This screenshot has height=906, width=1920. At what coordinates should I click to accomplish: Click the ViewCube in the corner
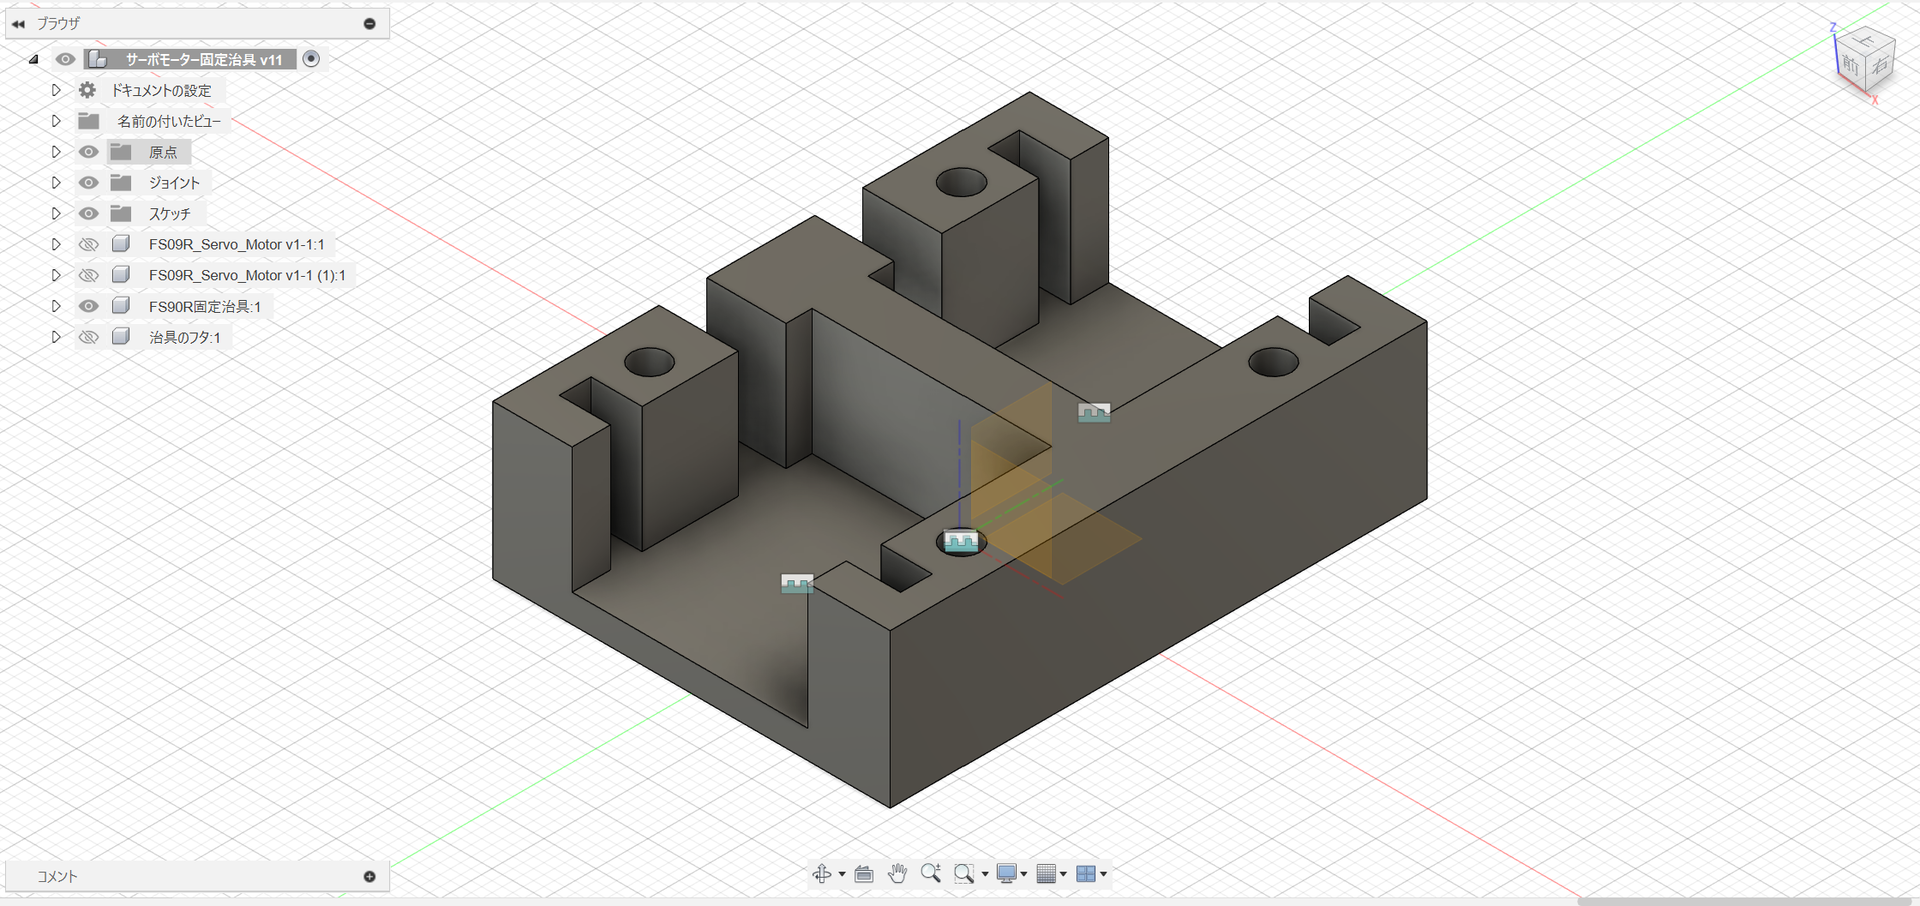[1865, 61]
